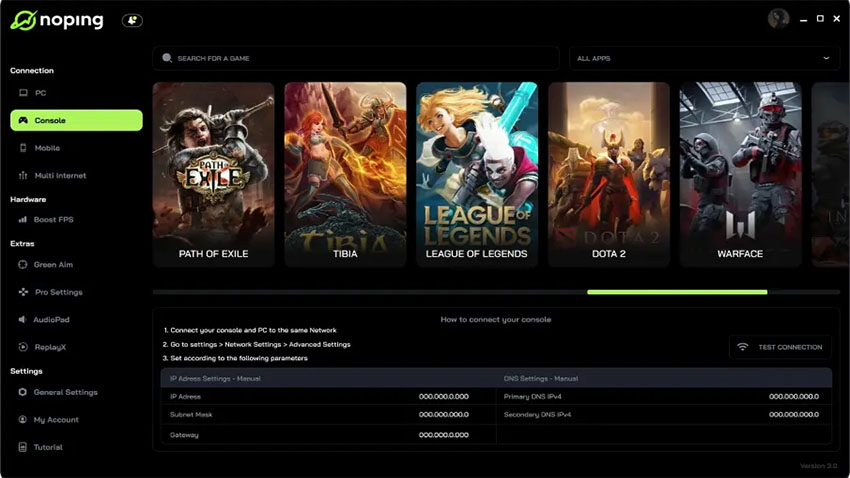Click the AudioPad speaker icon
This screenshot has height=478, width=850.
[x=22, y=320]
